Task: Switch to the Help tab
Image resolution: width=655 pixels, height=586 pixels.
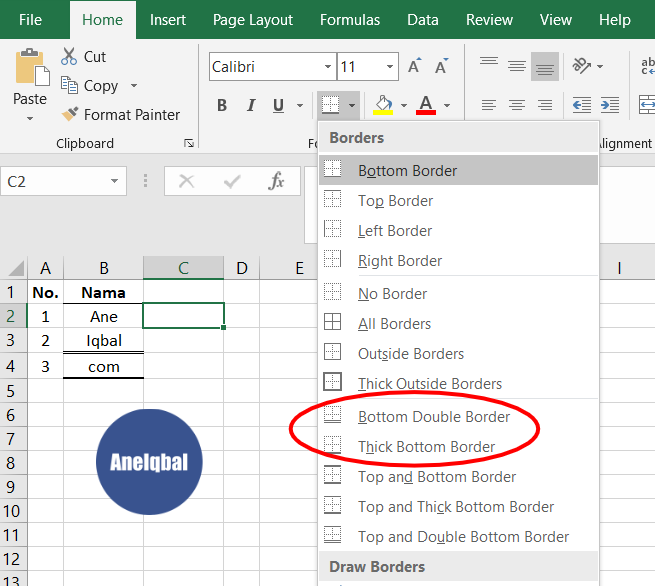Action: 614,20
